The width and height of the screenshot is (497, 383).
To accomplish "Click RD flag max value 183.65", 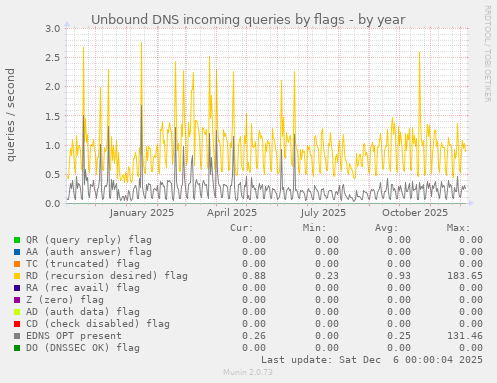I will point(465,276).
